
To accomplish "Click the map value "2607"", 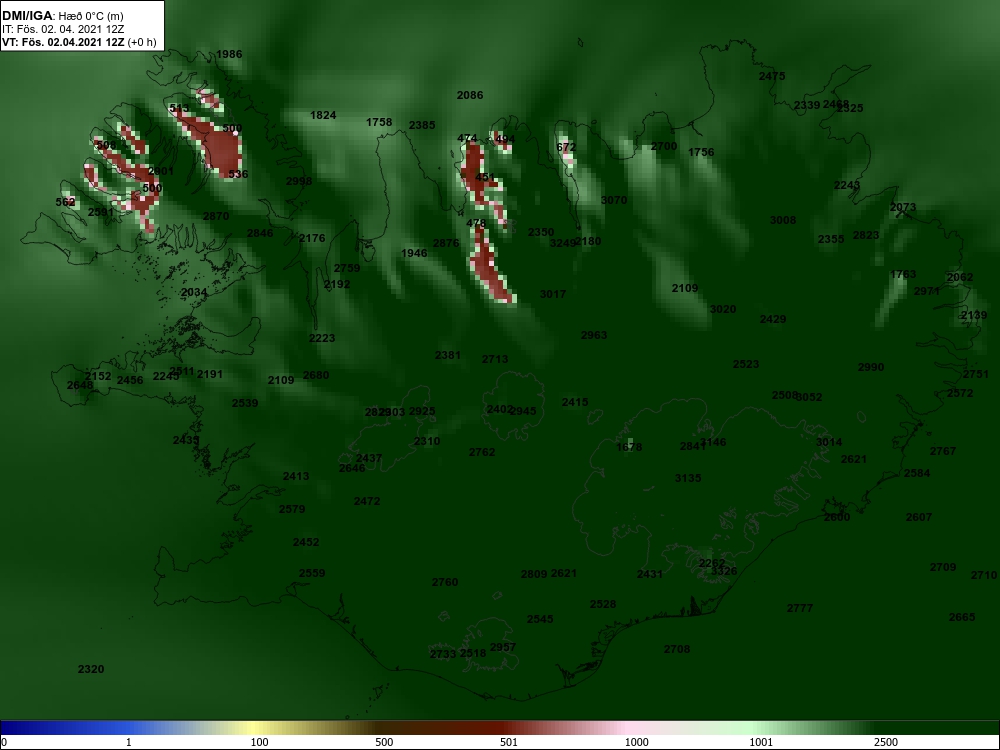I will click(918, 517).
